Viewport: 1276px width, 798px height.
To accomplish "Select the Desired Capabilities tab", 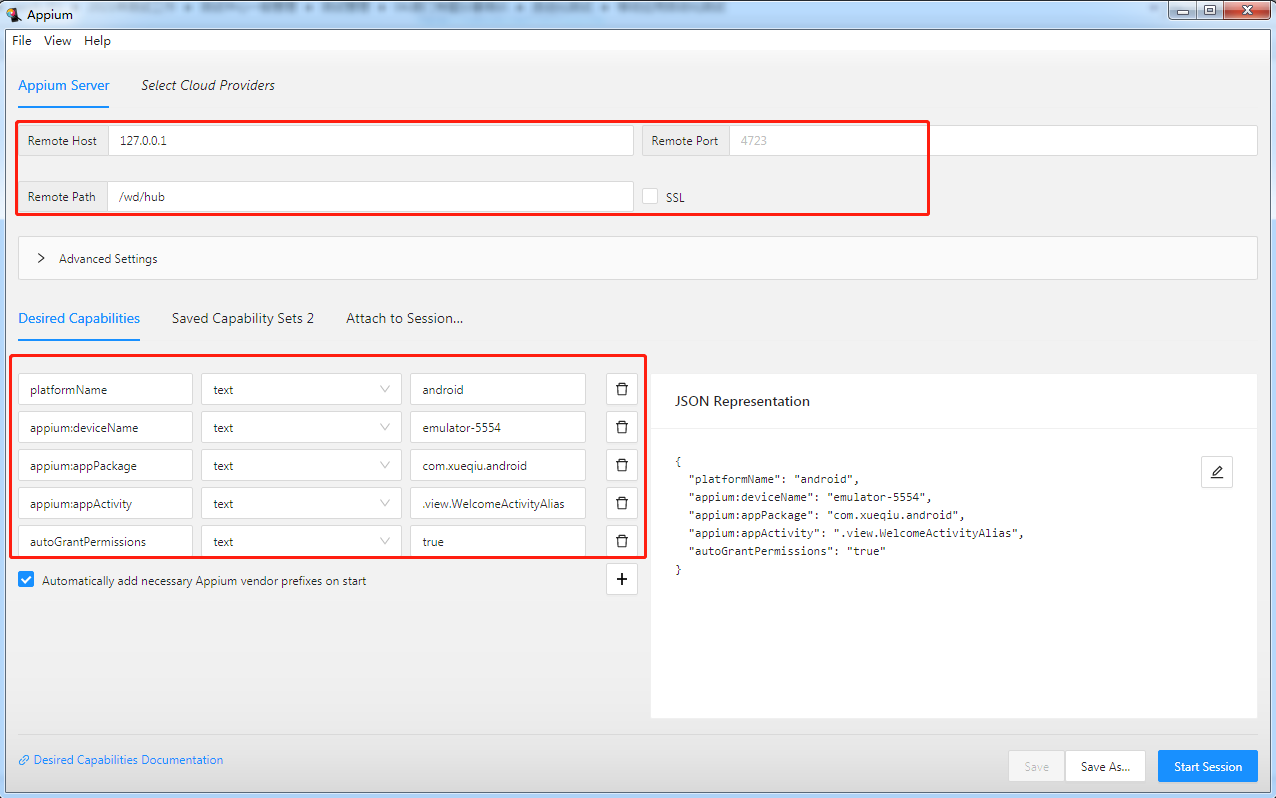I will [x=79, y=318].
